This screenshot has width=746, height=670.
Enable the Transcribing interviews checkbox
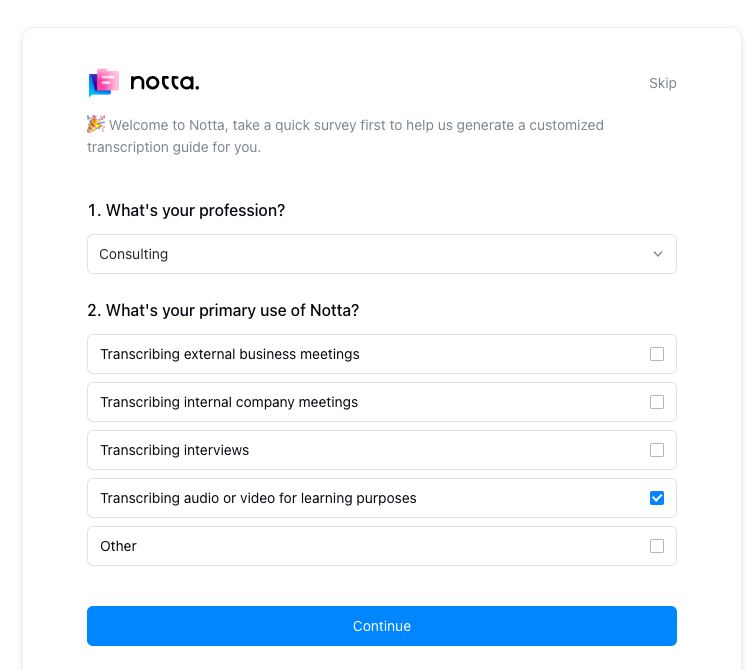[x=657, y=450]
